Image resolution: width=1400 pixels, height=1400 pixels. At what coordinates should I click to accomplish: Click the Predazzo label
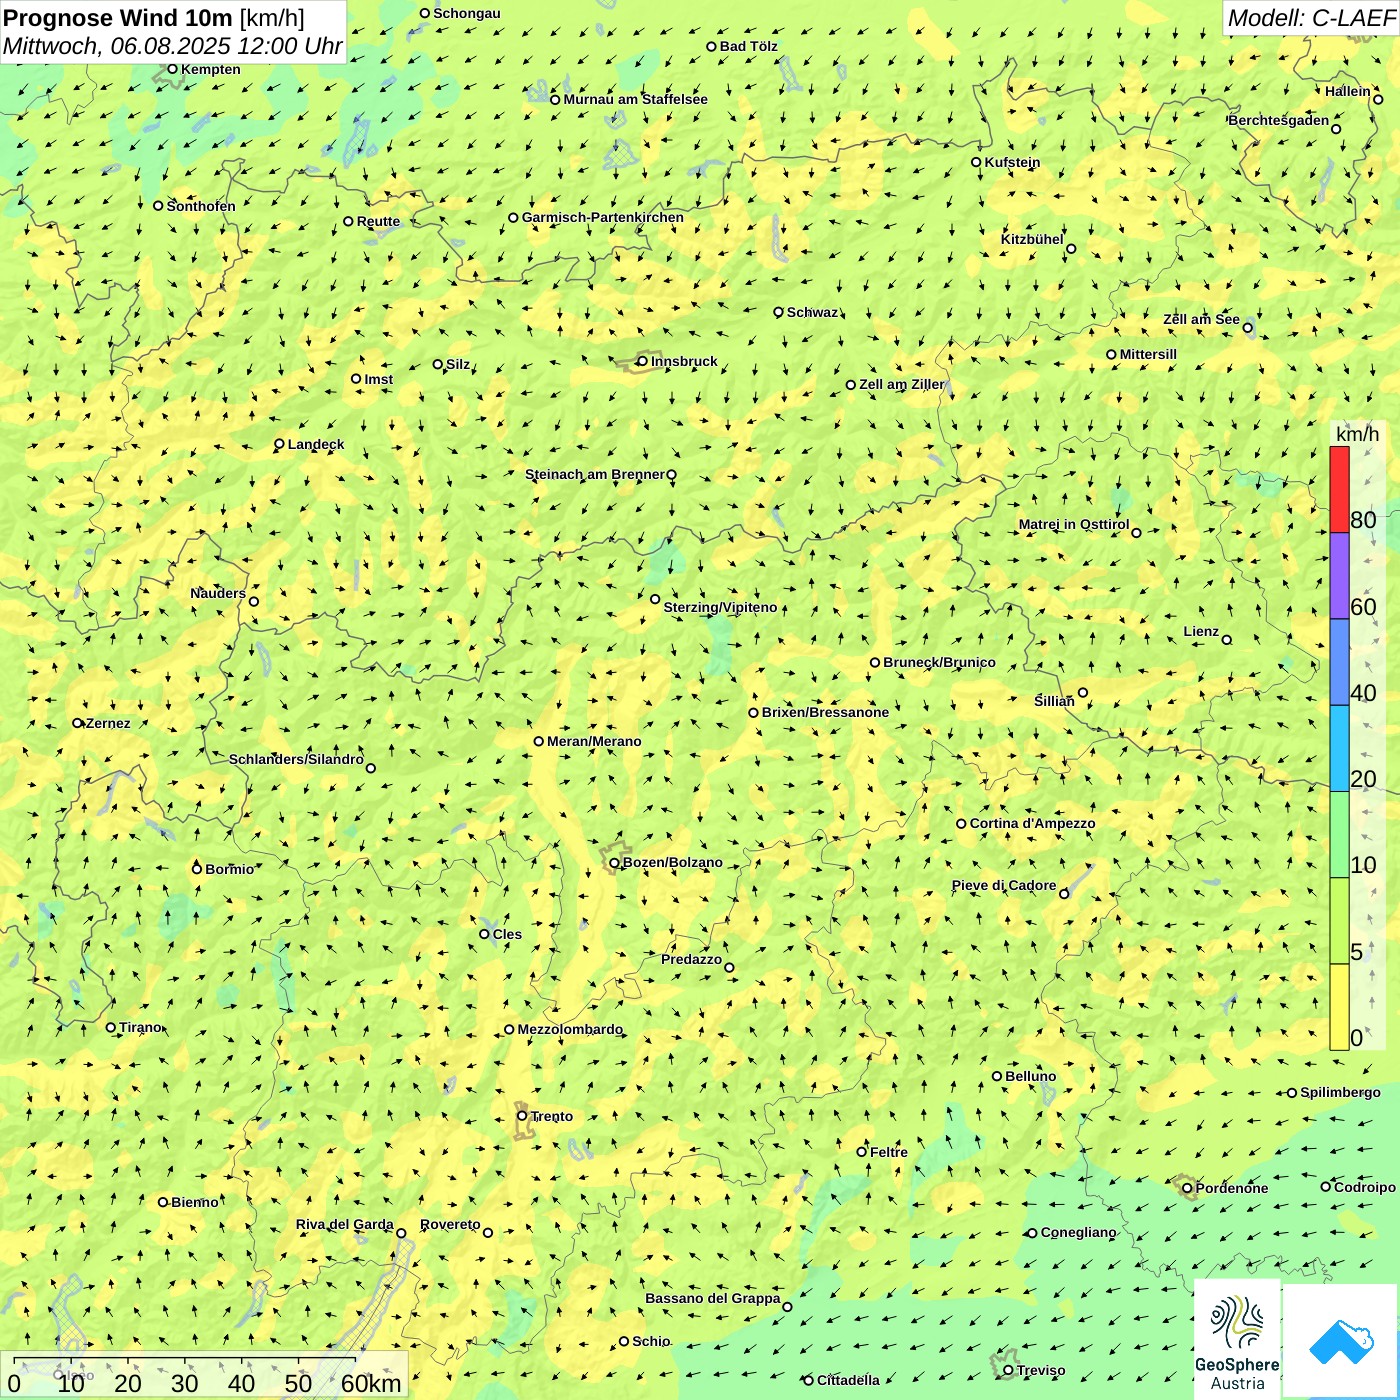coord(691,959)
